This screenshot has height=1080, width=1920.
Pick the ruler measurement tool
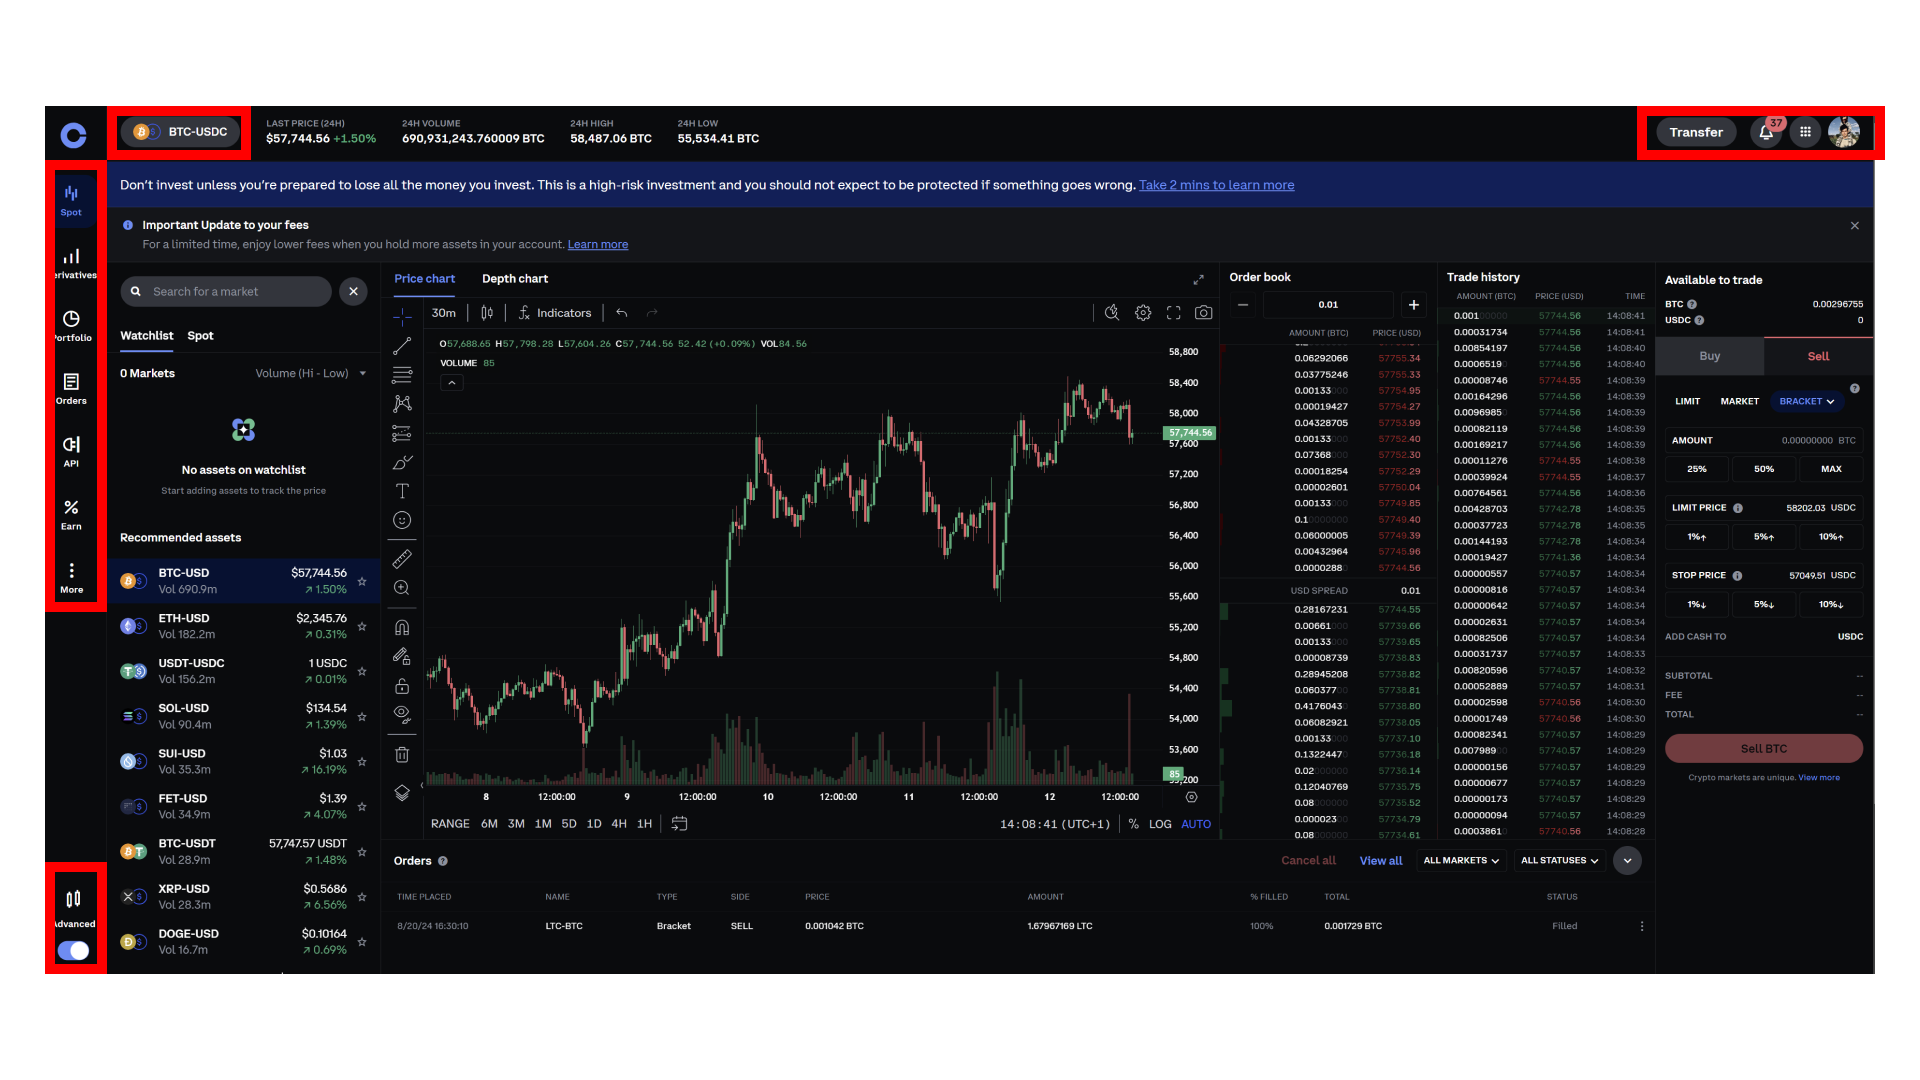(x=402, y=558)
